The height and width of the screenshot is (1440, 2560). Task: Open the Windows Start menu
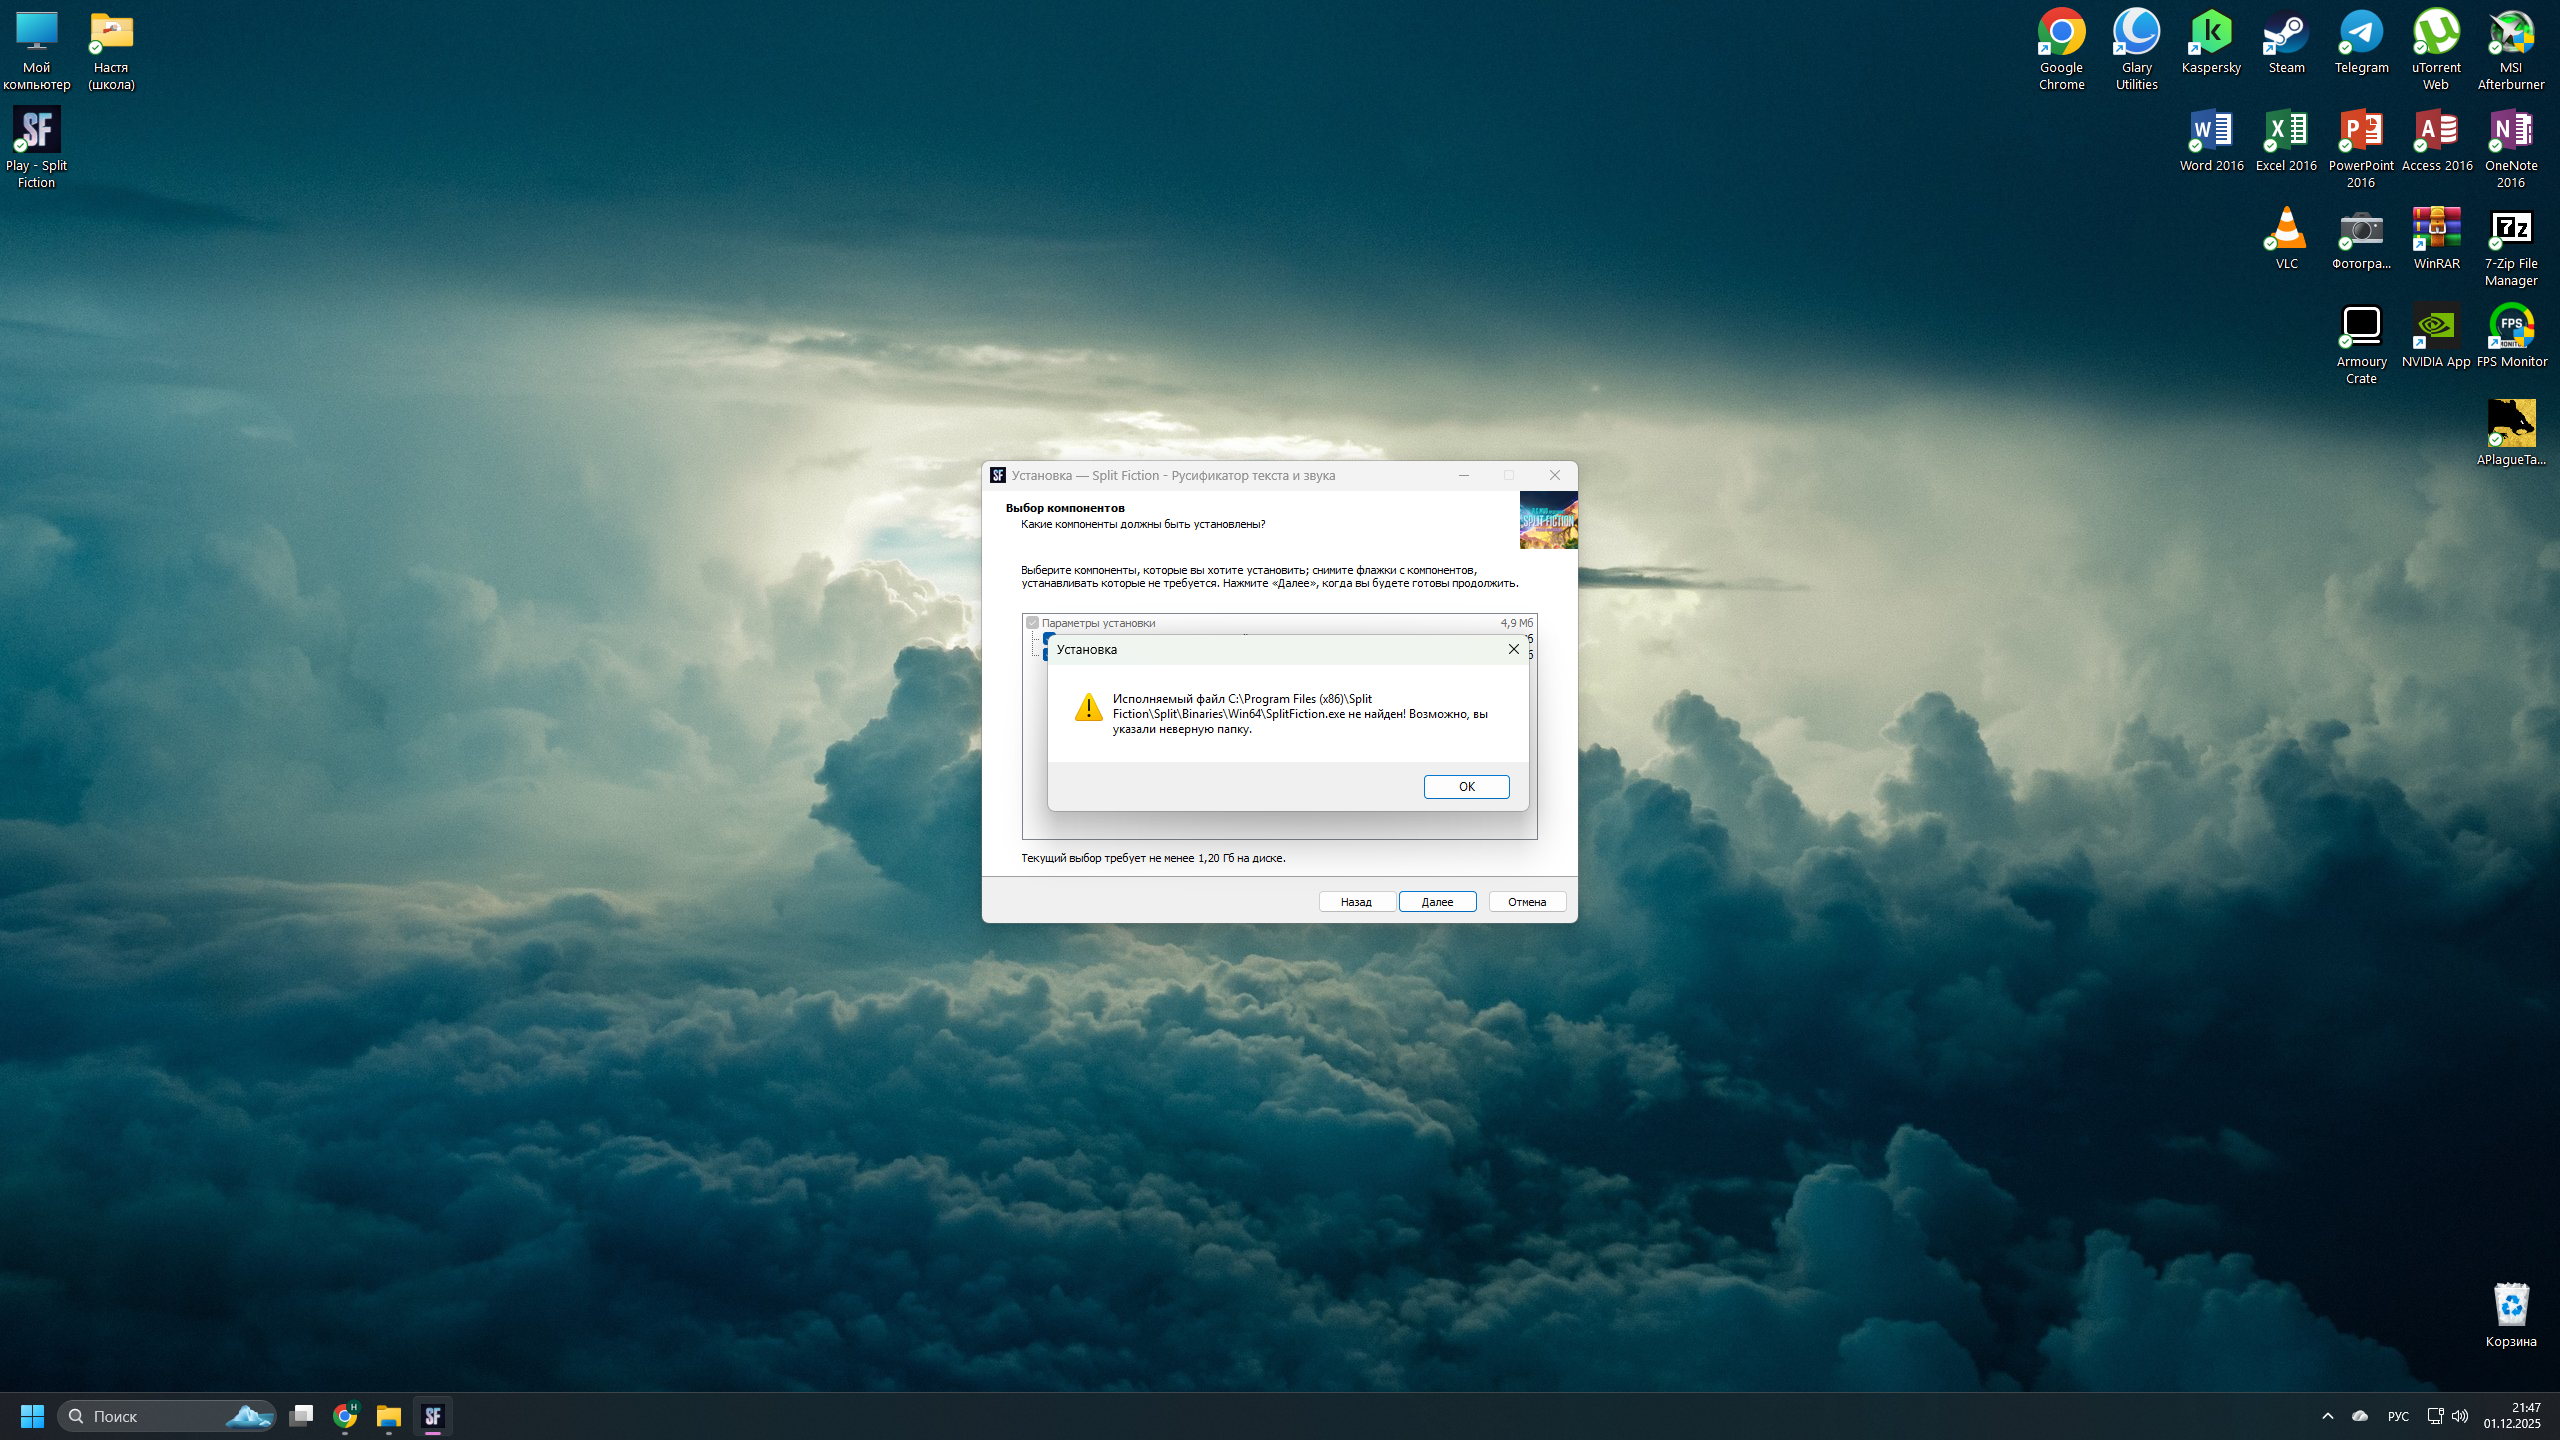[x=32, y=1416]
